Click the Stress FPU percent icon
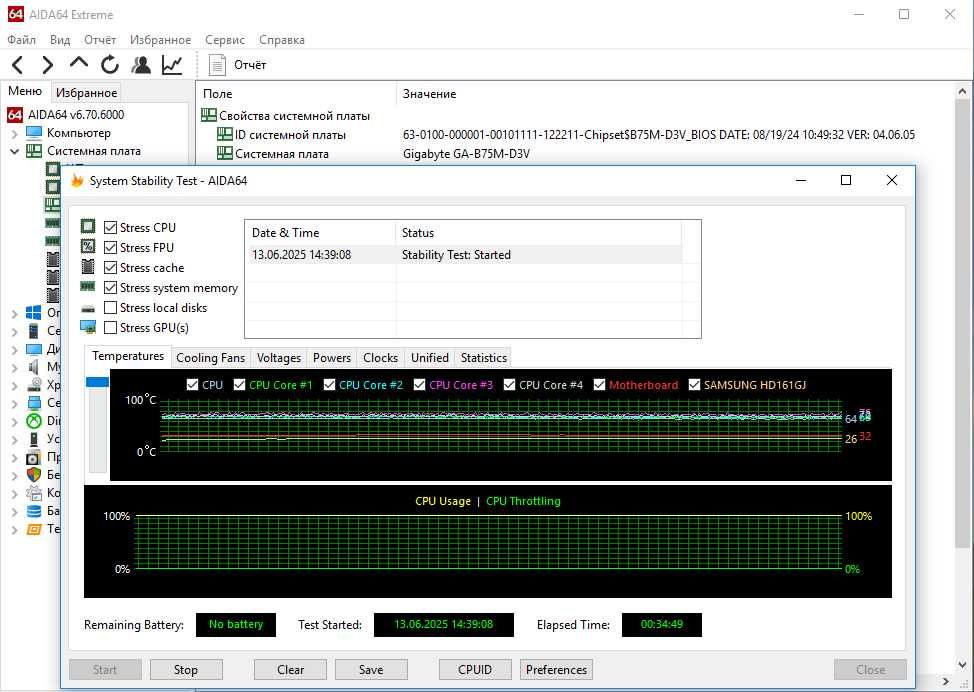This screenshot has width=974, height=692. [88, 247]
